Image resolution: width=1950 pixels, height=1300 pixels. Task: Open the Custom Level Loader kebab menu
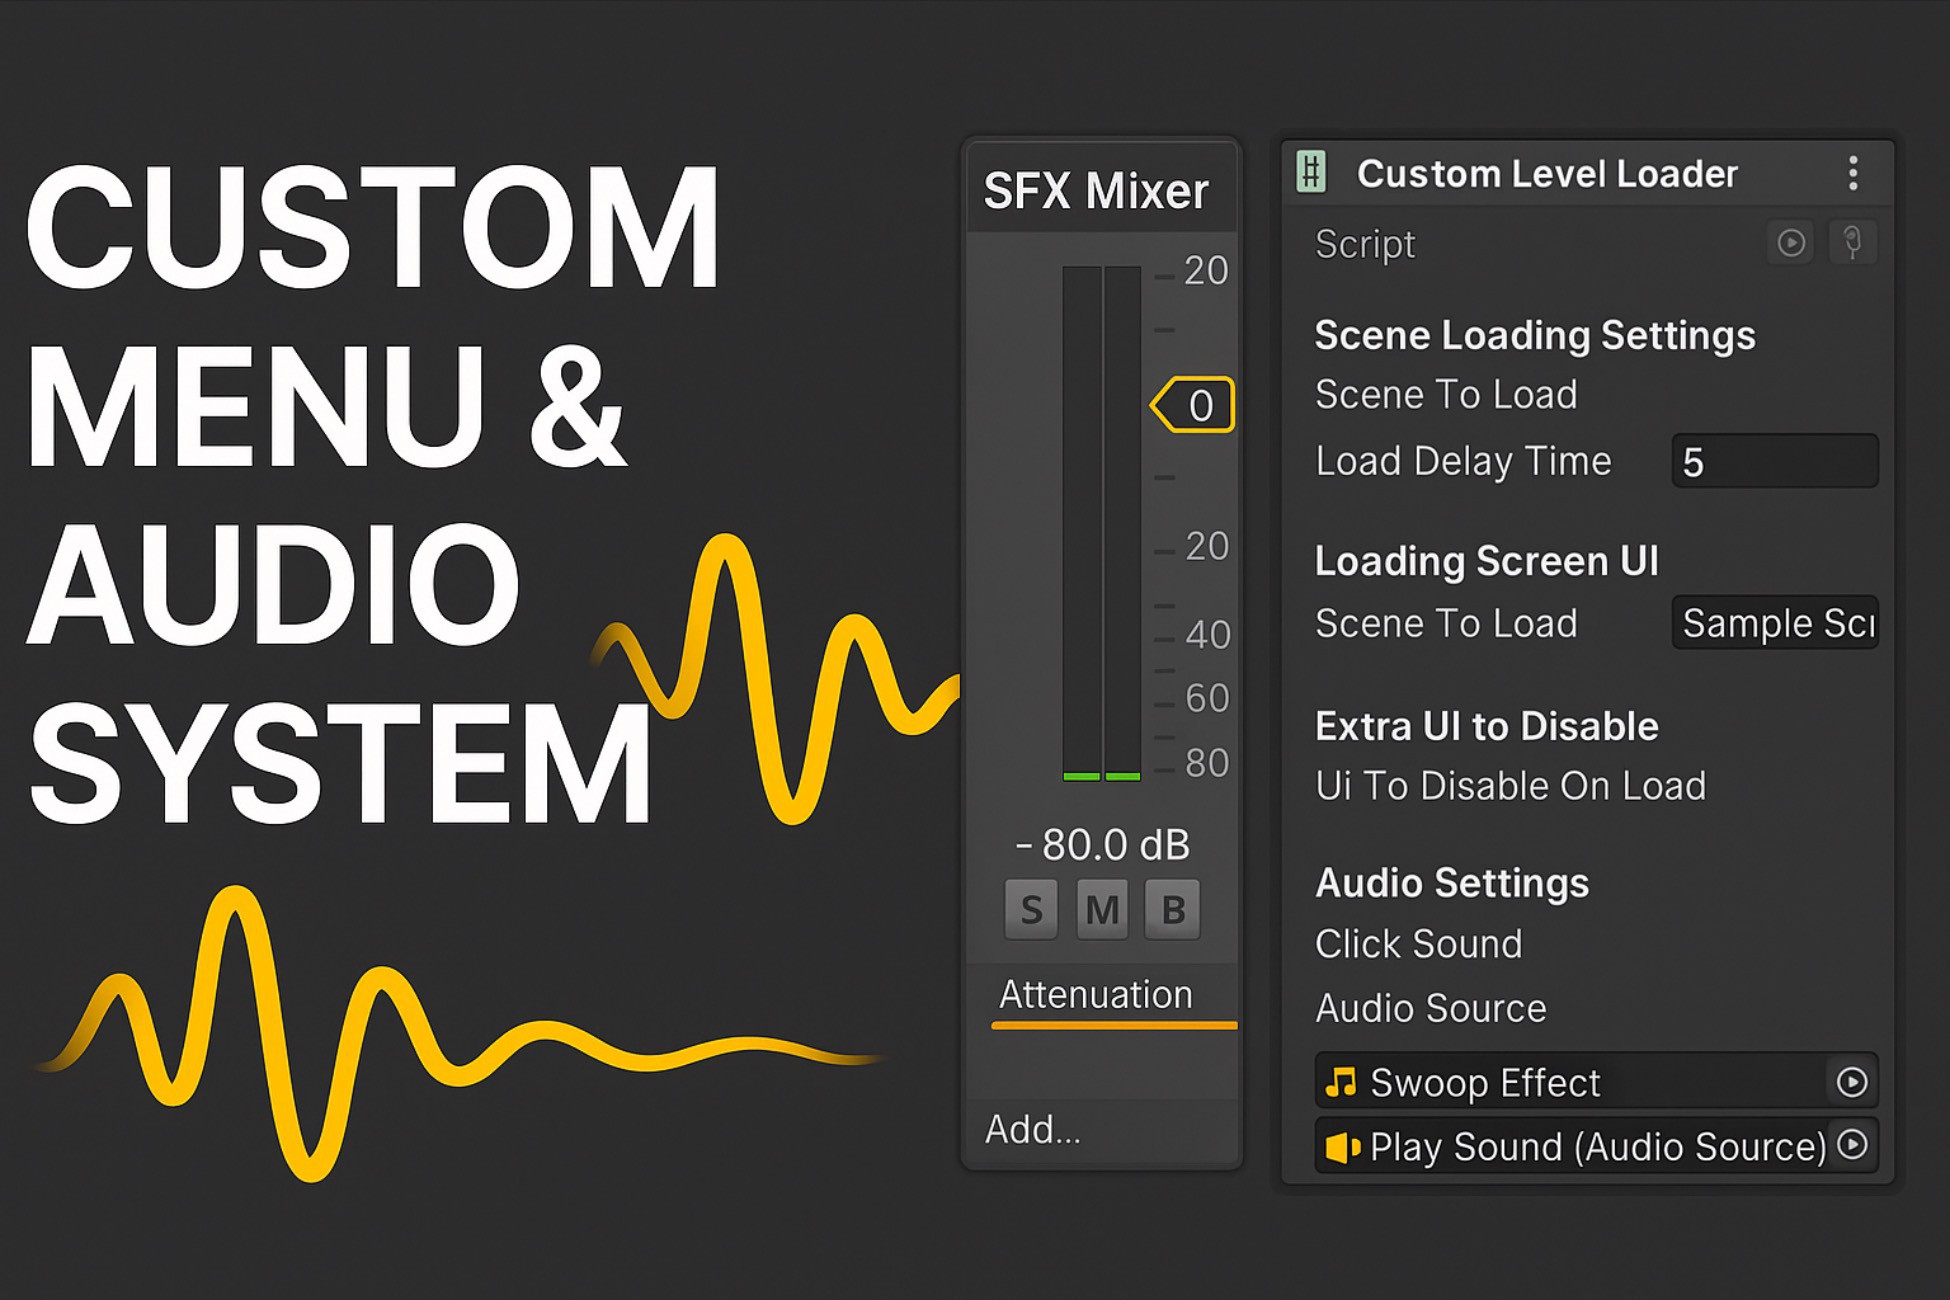pyautogui.click(x=1853, y=173)
